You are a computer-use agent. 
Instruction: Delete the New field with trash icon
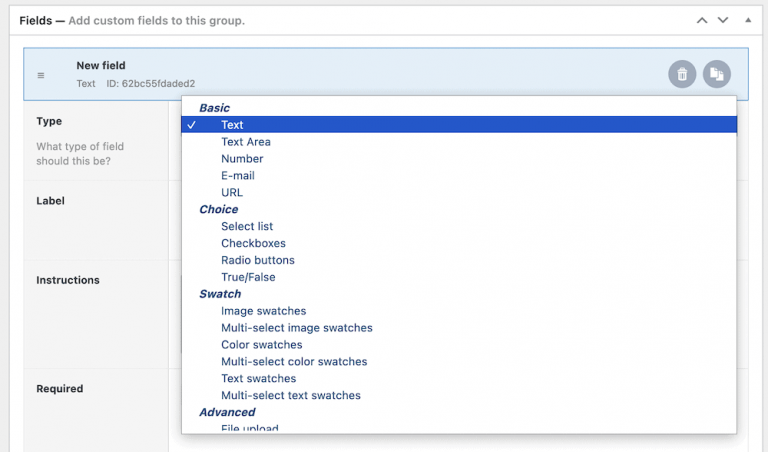pos(682,74)
